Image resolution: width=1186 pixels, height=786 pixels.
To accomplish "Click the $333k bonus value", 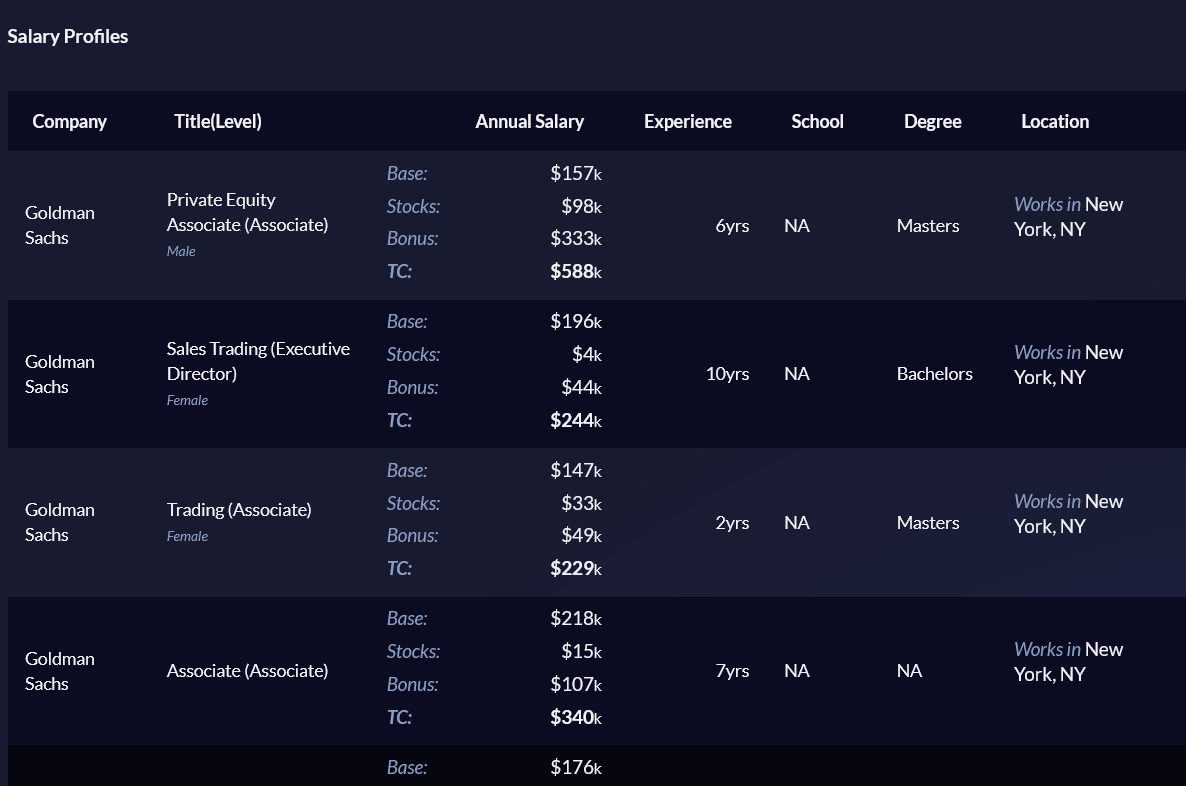I will coord(576,239).
